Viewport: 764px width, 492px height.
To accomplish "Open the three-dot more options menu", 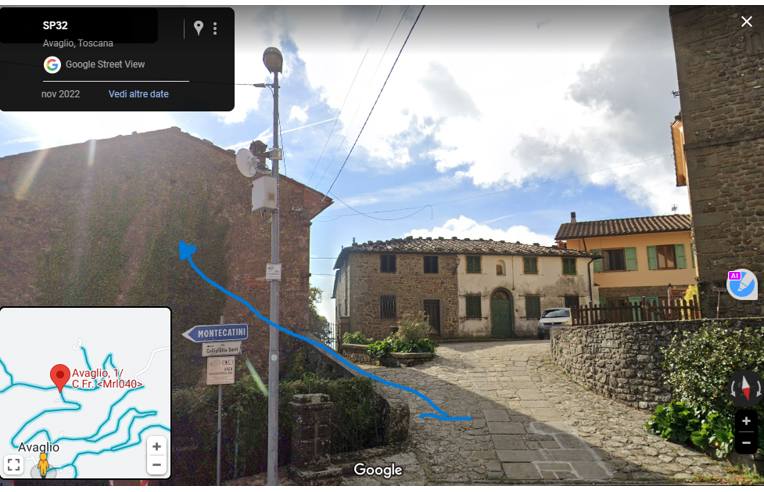I will click(215, 28).
